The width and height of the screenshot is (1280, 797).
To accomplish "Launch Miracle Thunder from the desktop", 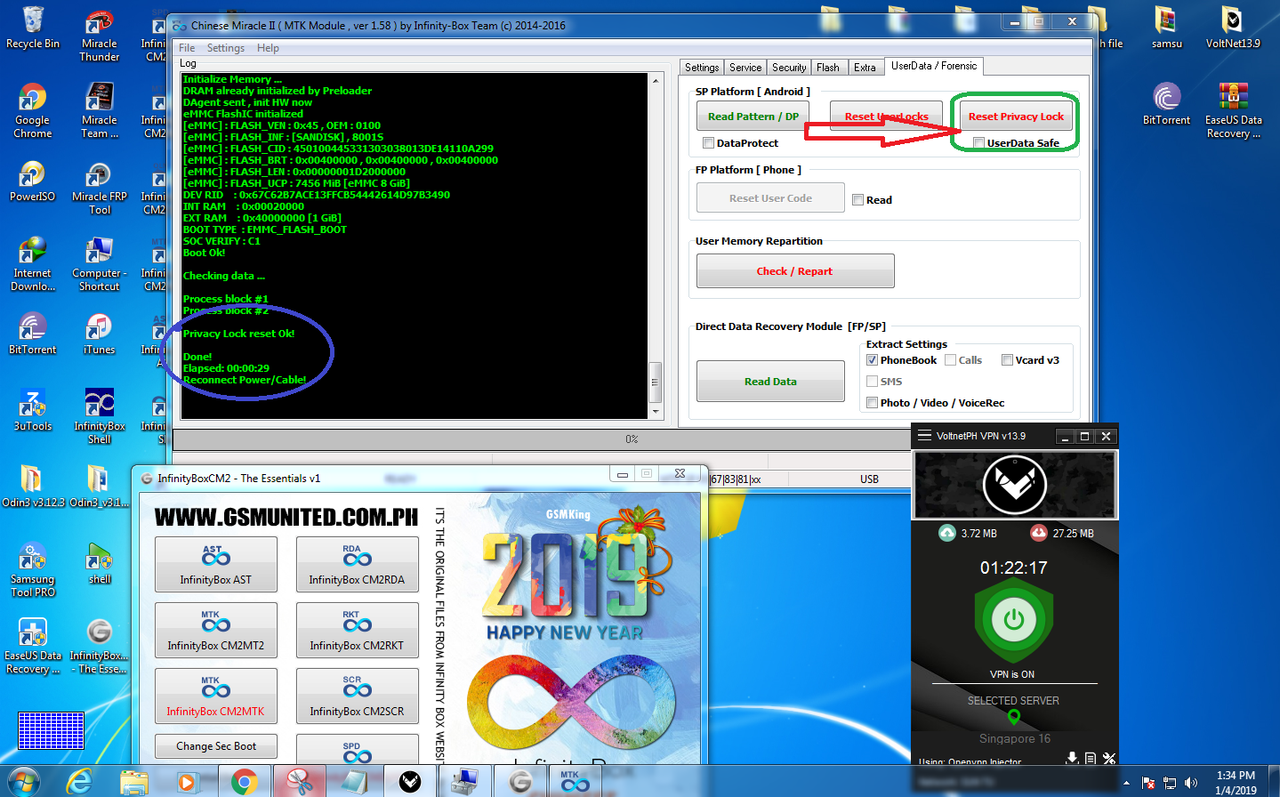I will (99, 34).
